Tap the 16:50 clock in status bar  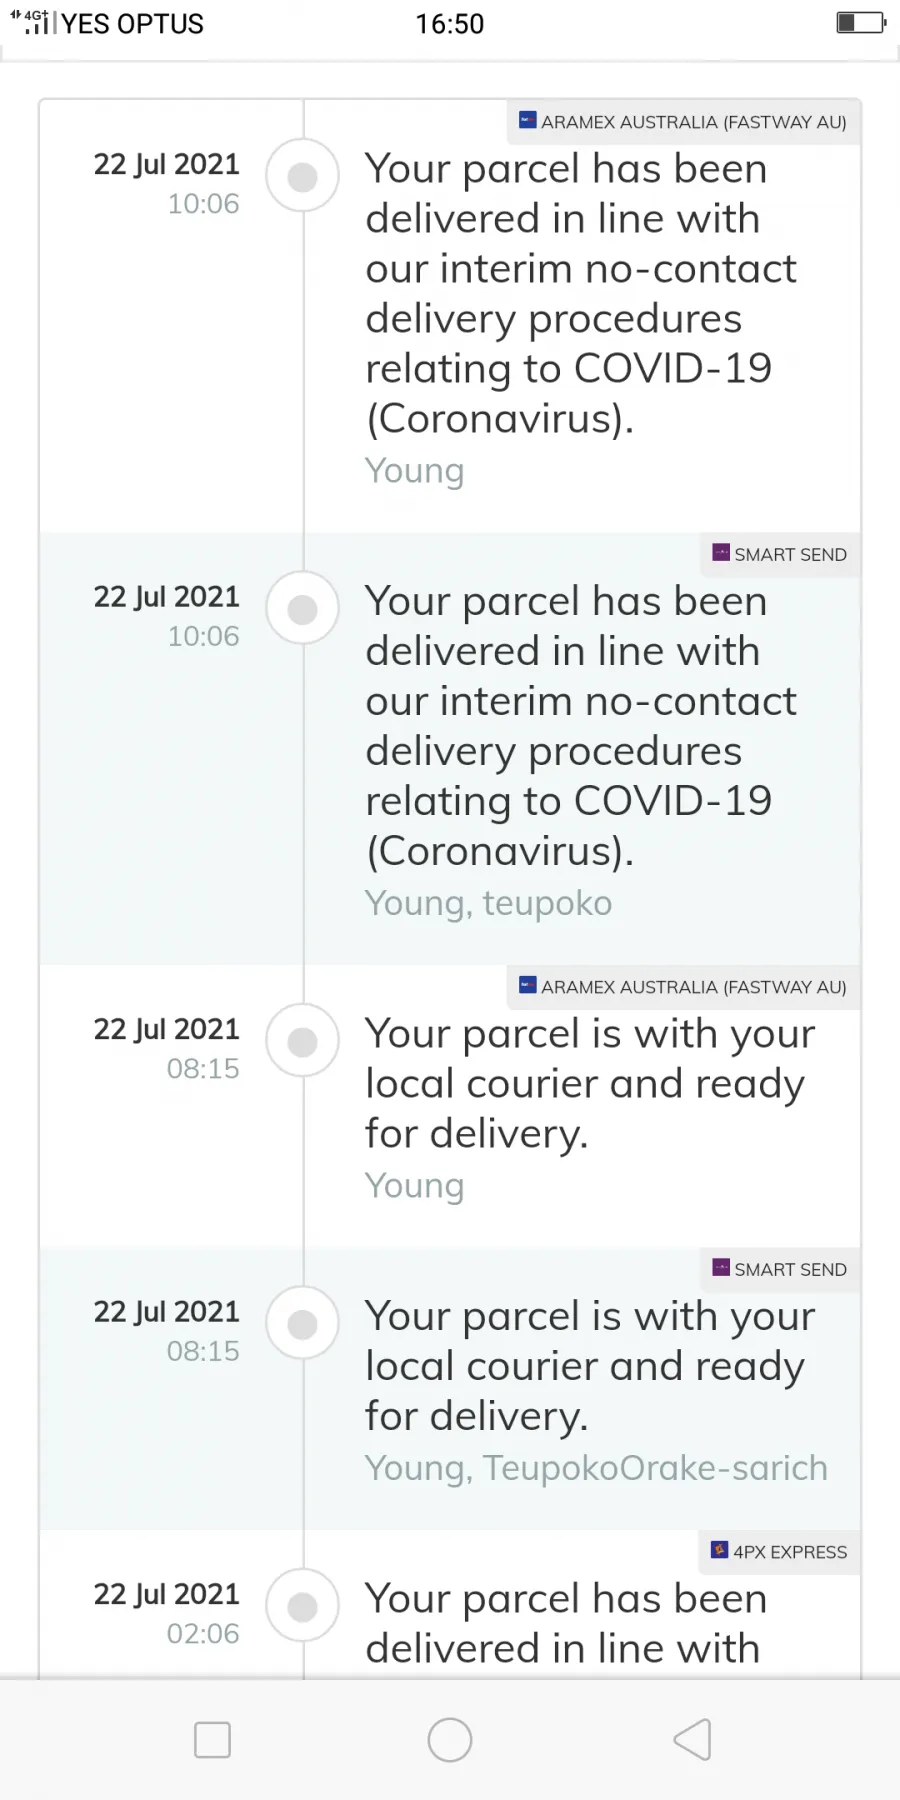450,23
